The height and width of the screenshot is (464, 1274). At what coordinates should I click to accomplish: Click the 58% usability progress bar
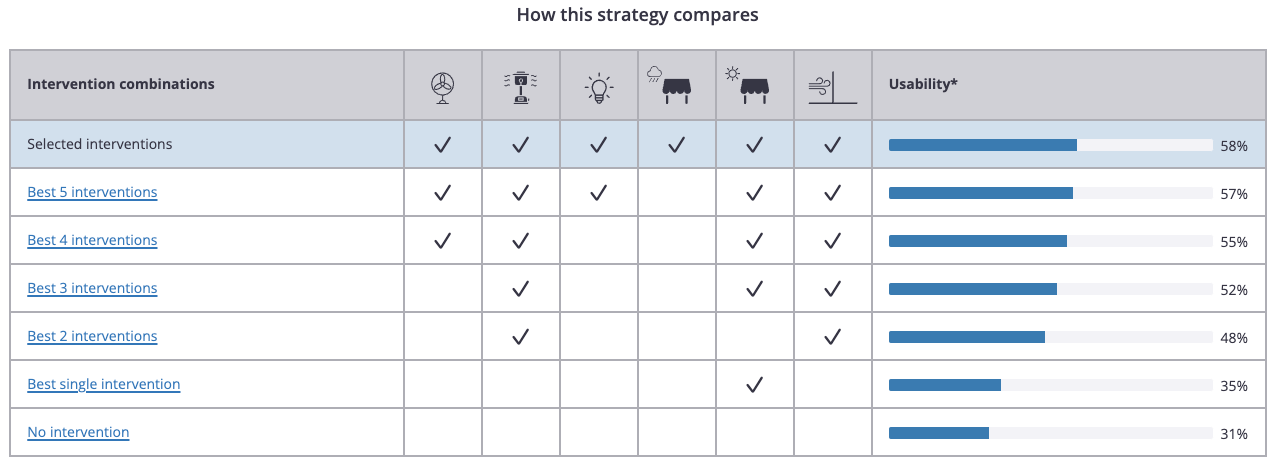tap(1051, 145)
